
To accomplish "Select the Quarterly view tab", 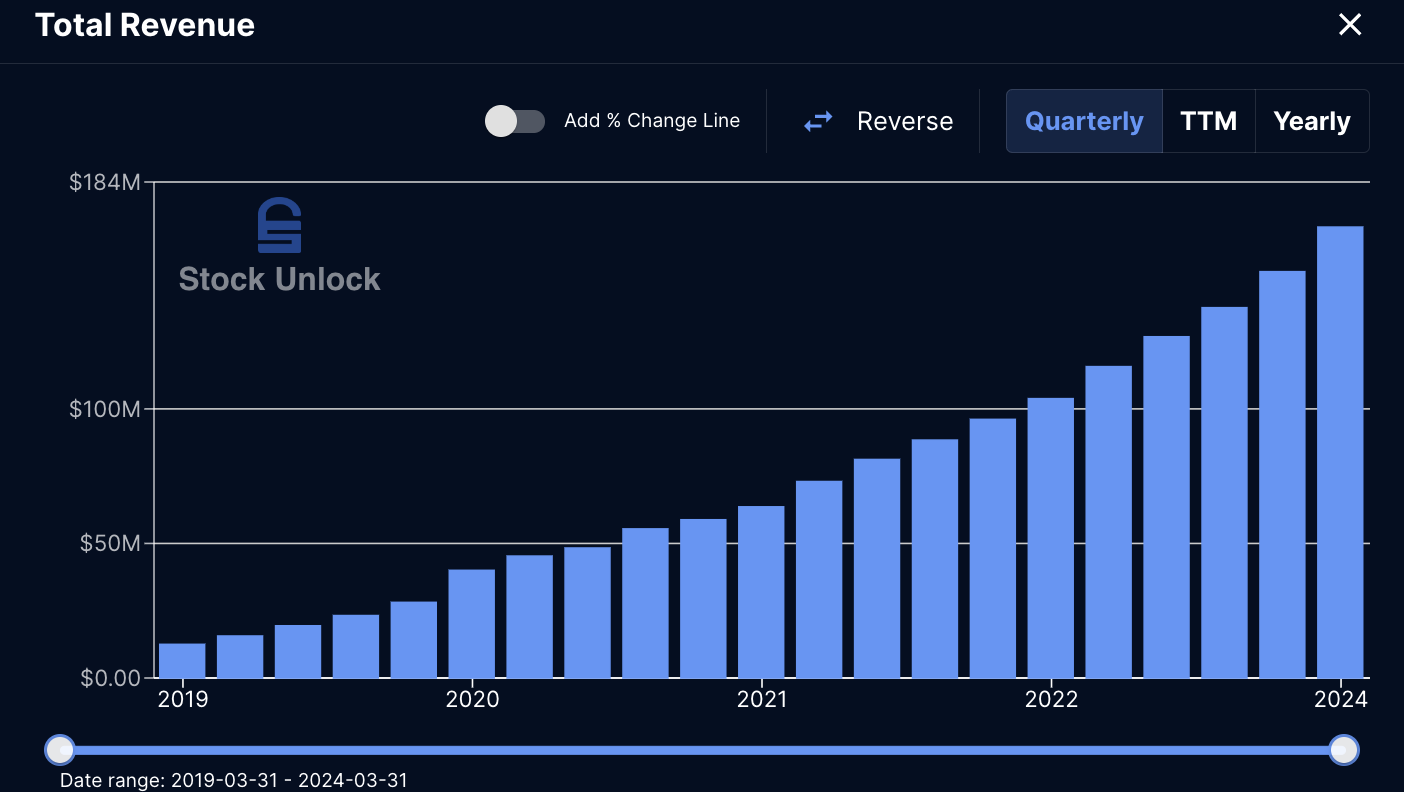I will tap(1084, 121).
